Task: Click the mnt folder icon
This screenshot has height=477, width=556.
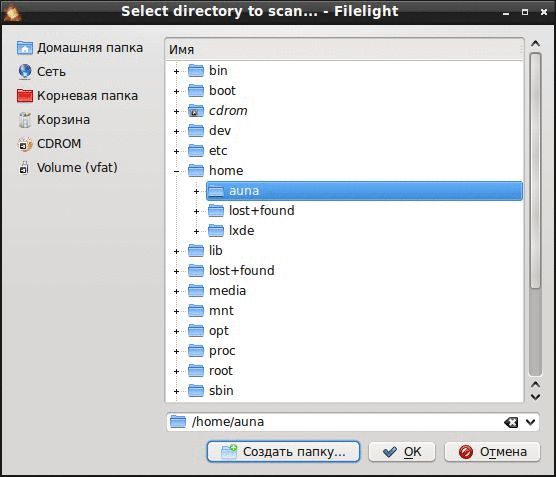Action: pos(196,311)
